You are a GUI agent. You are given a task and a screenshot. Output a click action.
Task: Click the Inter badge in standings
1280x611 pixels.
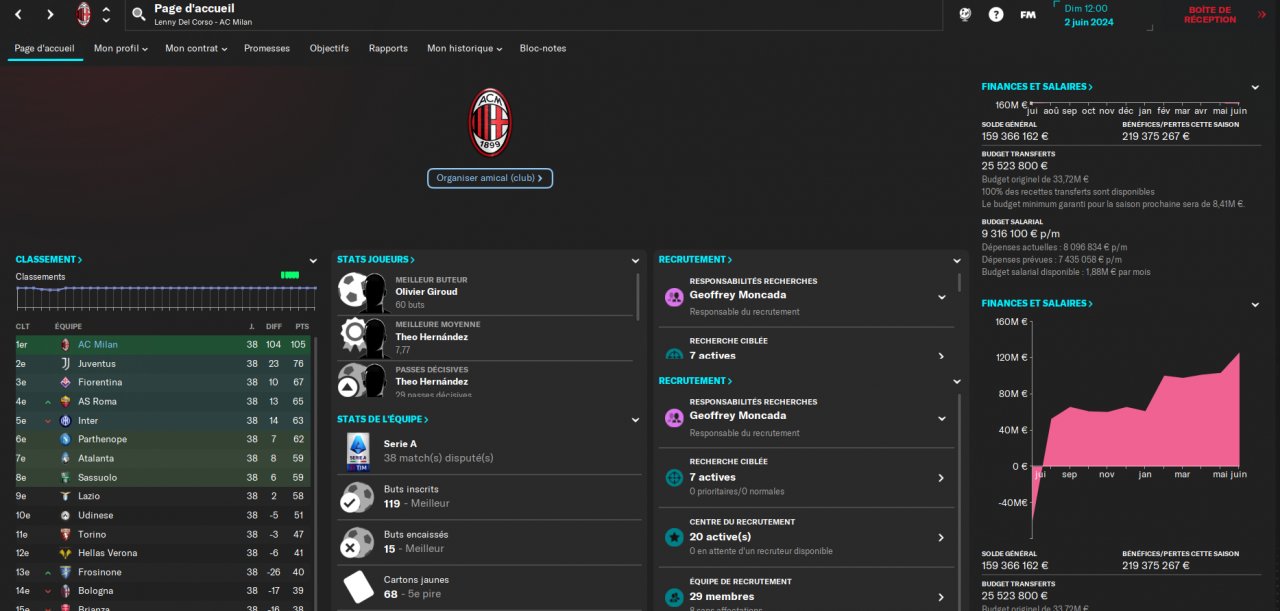66,420
